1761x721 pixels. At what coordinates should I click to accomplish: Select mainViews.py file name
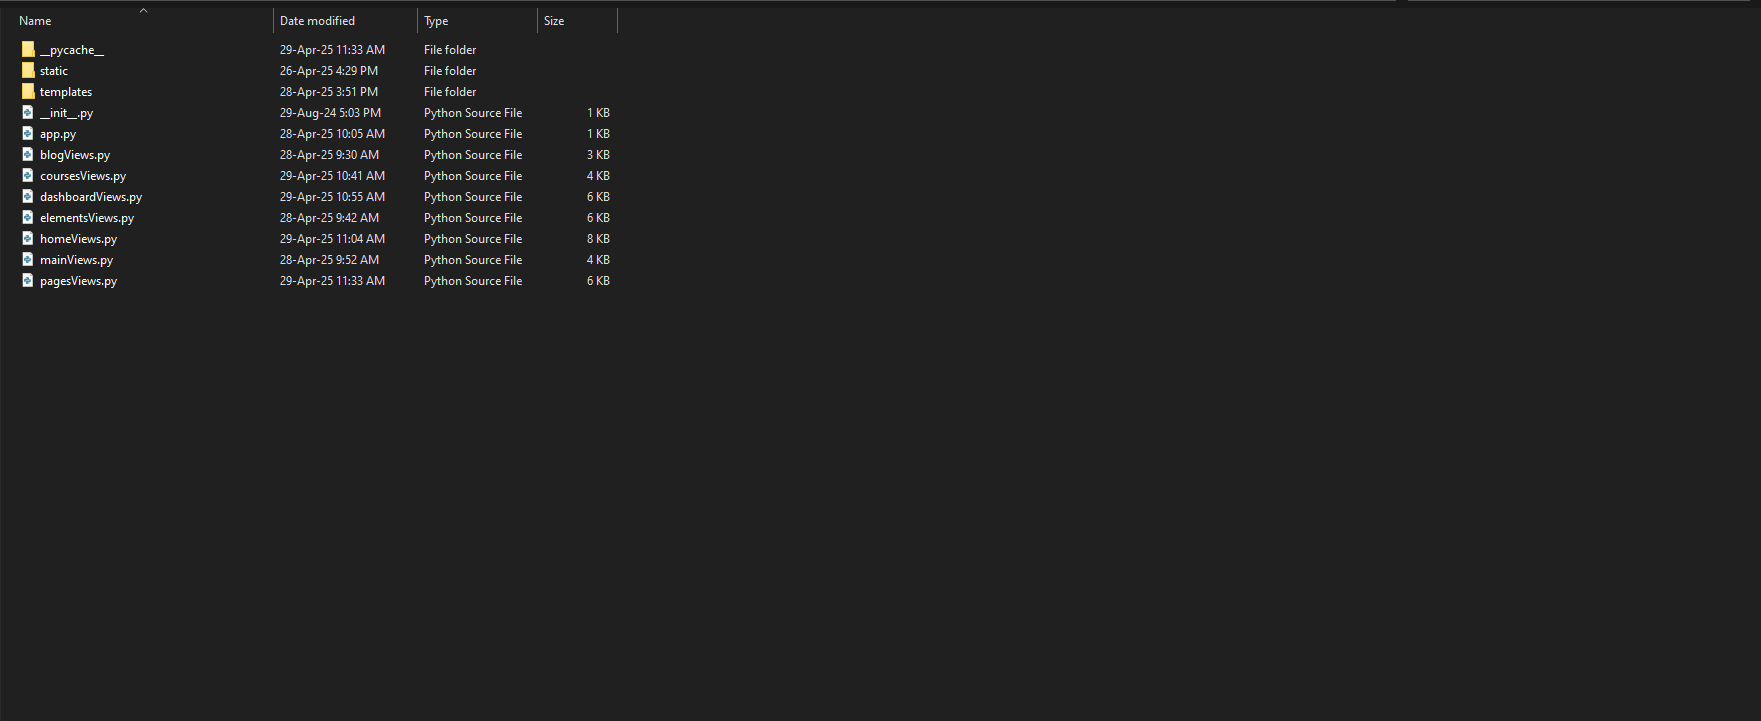coord(76,260)
